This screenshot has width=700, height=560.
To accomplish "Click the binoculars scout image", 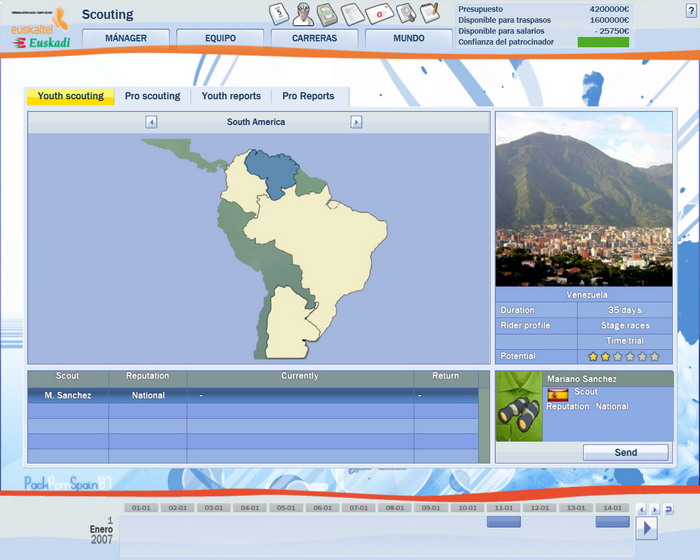I will click(x=518, y=406).
